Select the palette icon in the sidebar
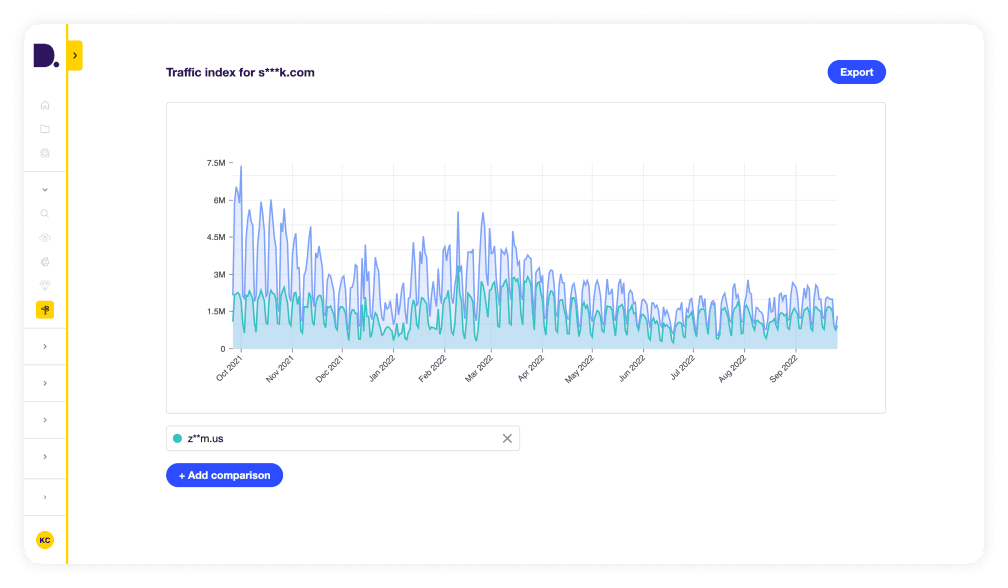The image size is (1008, 588). click(45, 261)
